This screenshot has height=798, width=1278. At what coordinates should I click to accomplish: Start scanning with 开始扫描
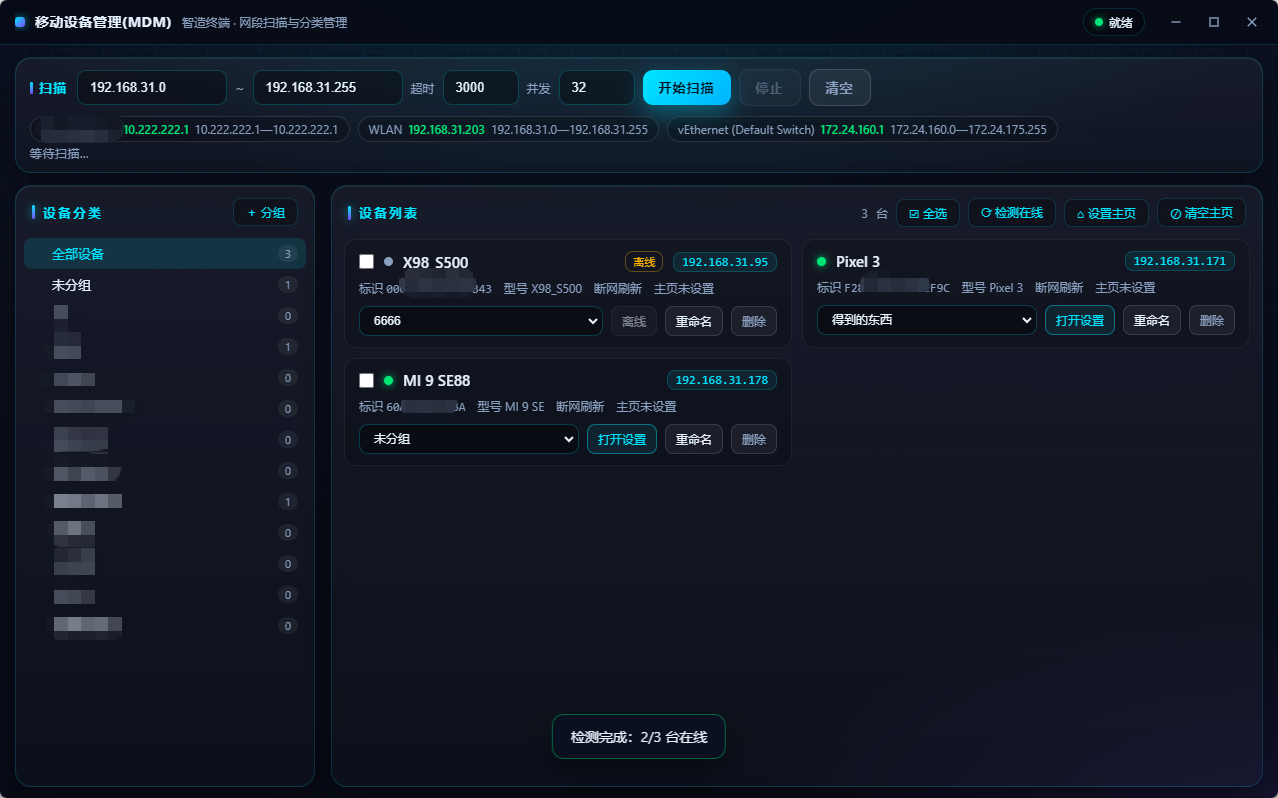pos(686,88)
